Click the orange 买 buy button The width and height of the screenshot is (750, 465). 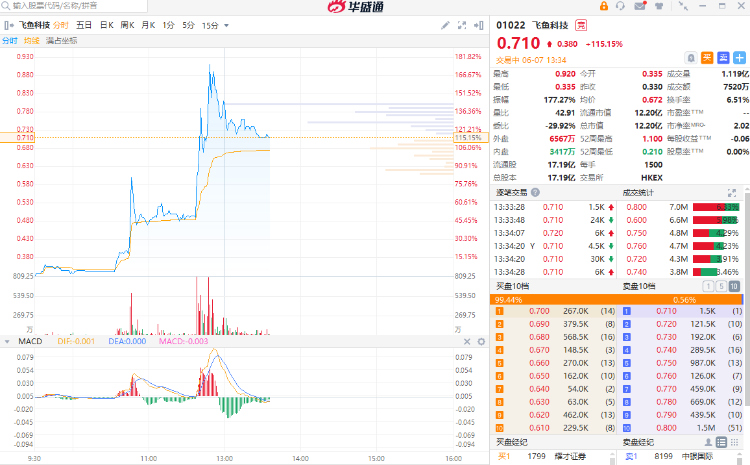(707, 58)
